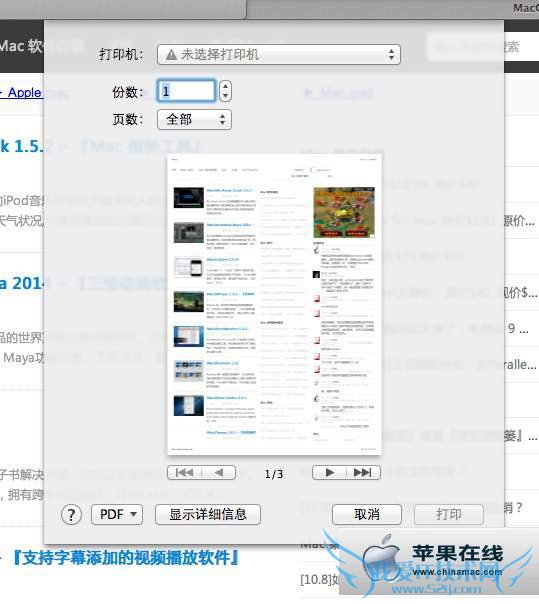Go to previous preview page
Image resolution: width=539 pixels, height=604 pixels.
[218, 472]
